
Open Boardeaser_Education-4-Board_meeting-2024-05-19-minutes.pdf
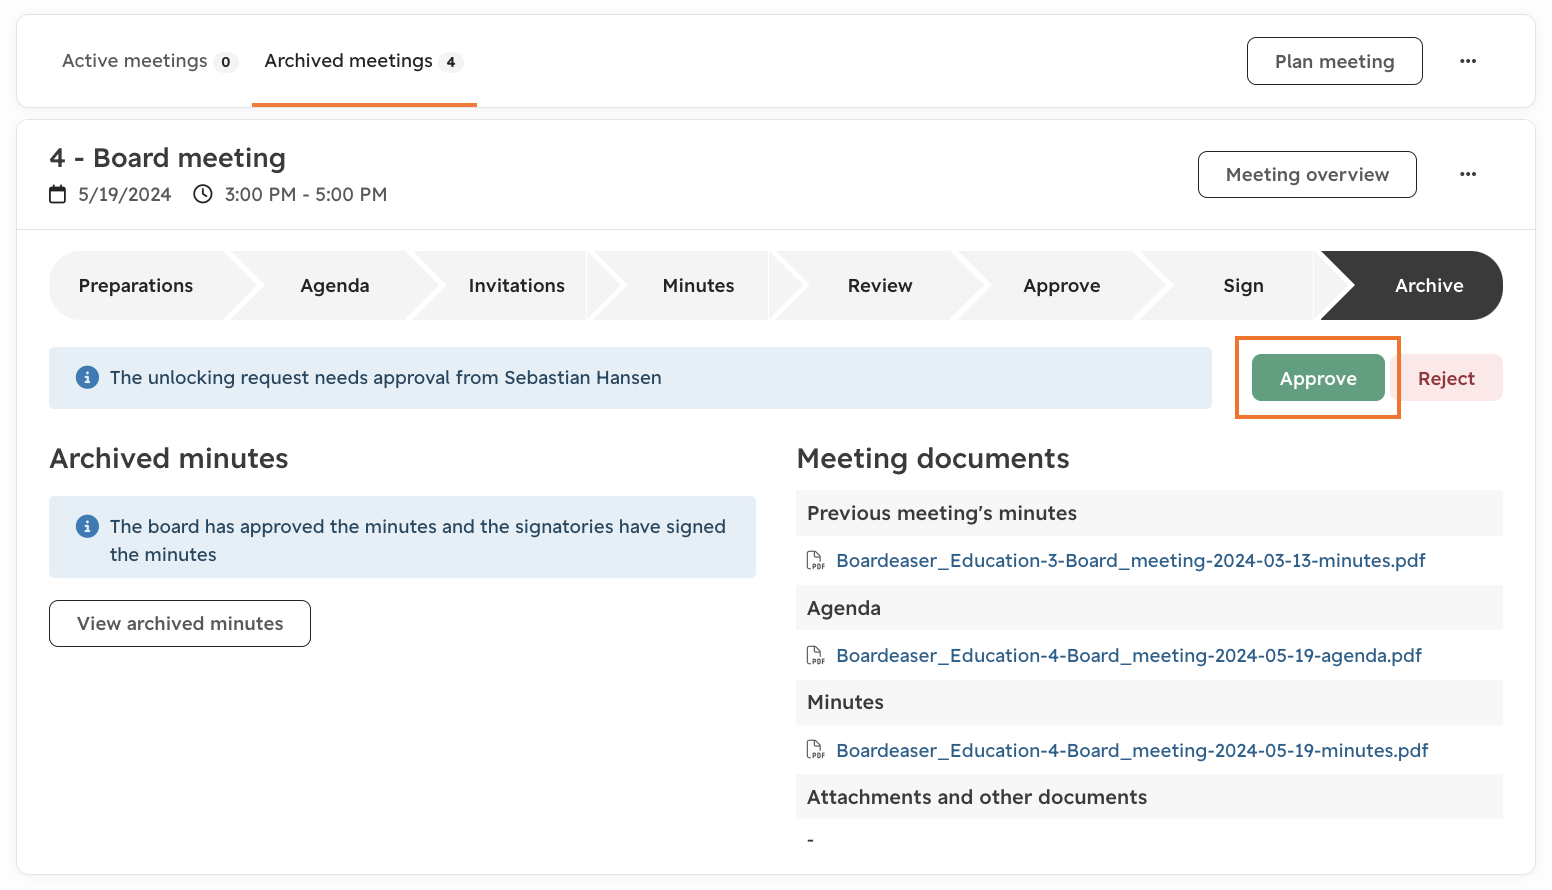pos(1132,751)
